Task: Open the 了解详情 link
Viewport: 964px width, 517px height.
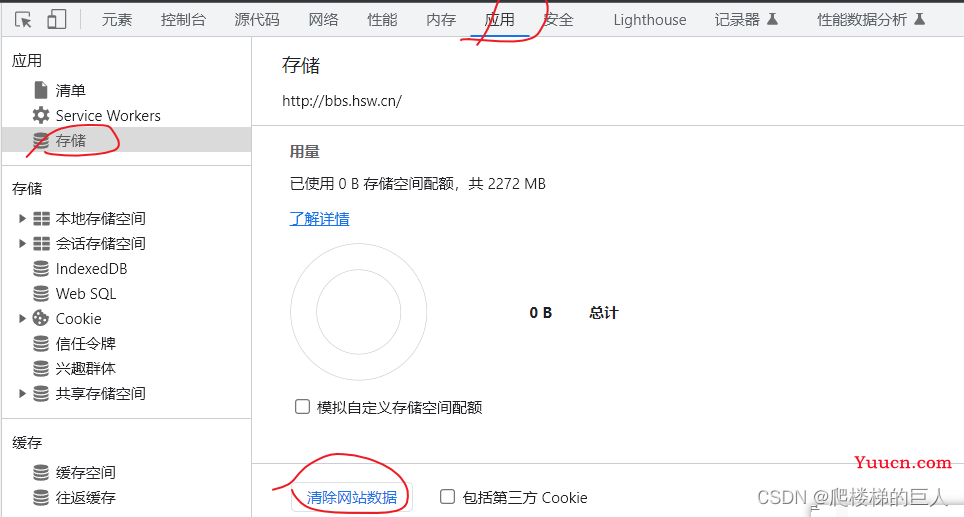Action: pyautogui.click(x=319, y=219)
